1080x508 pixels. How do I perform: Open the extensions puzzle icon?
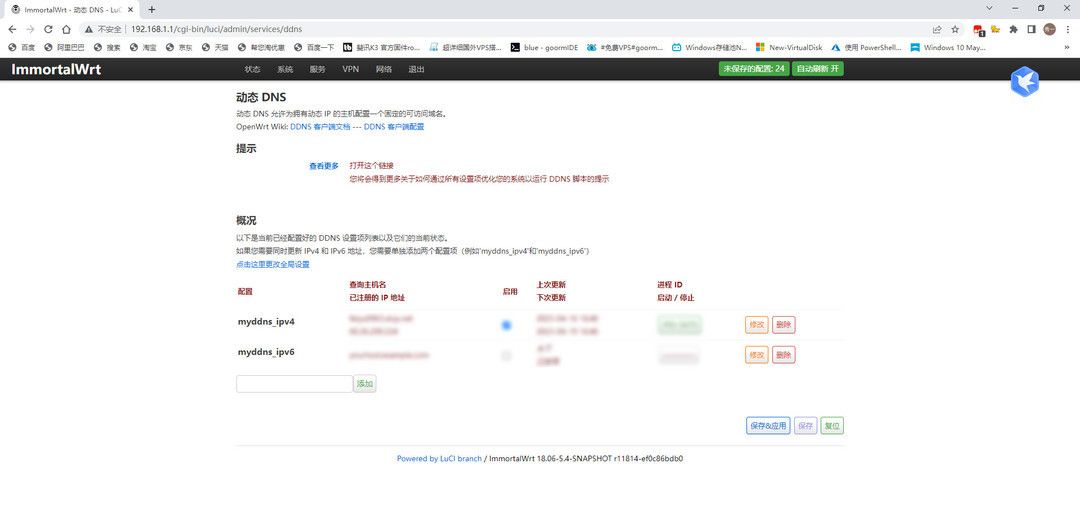(x=1013, y=30)
